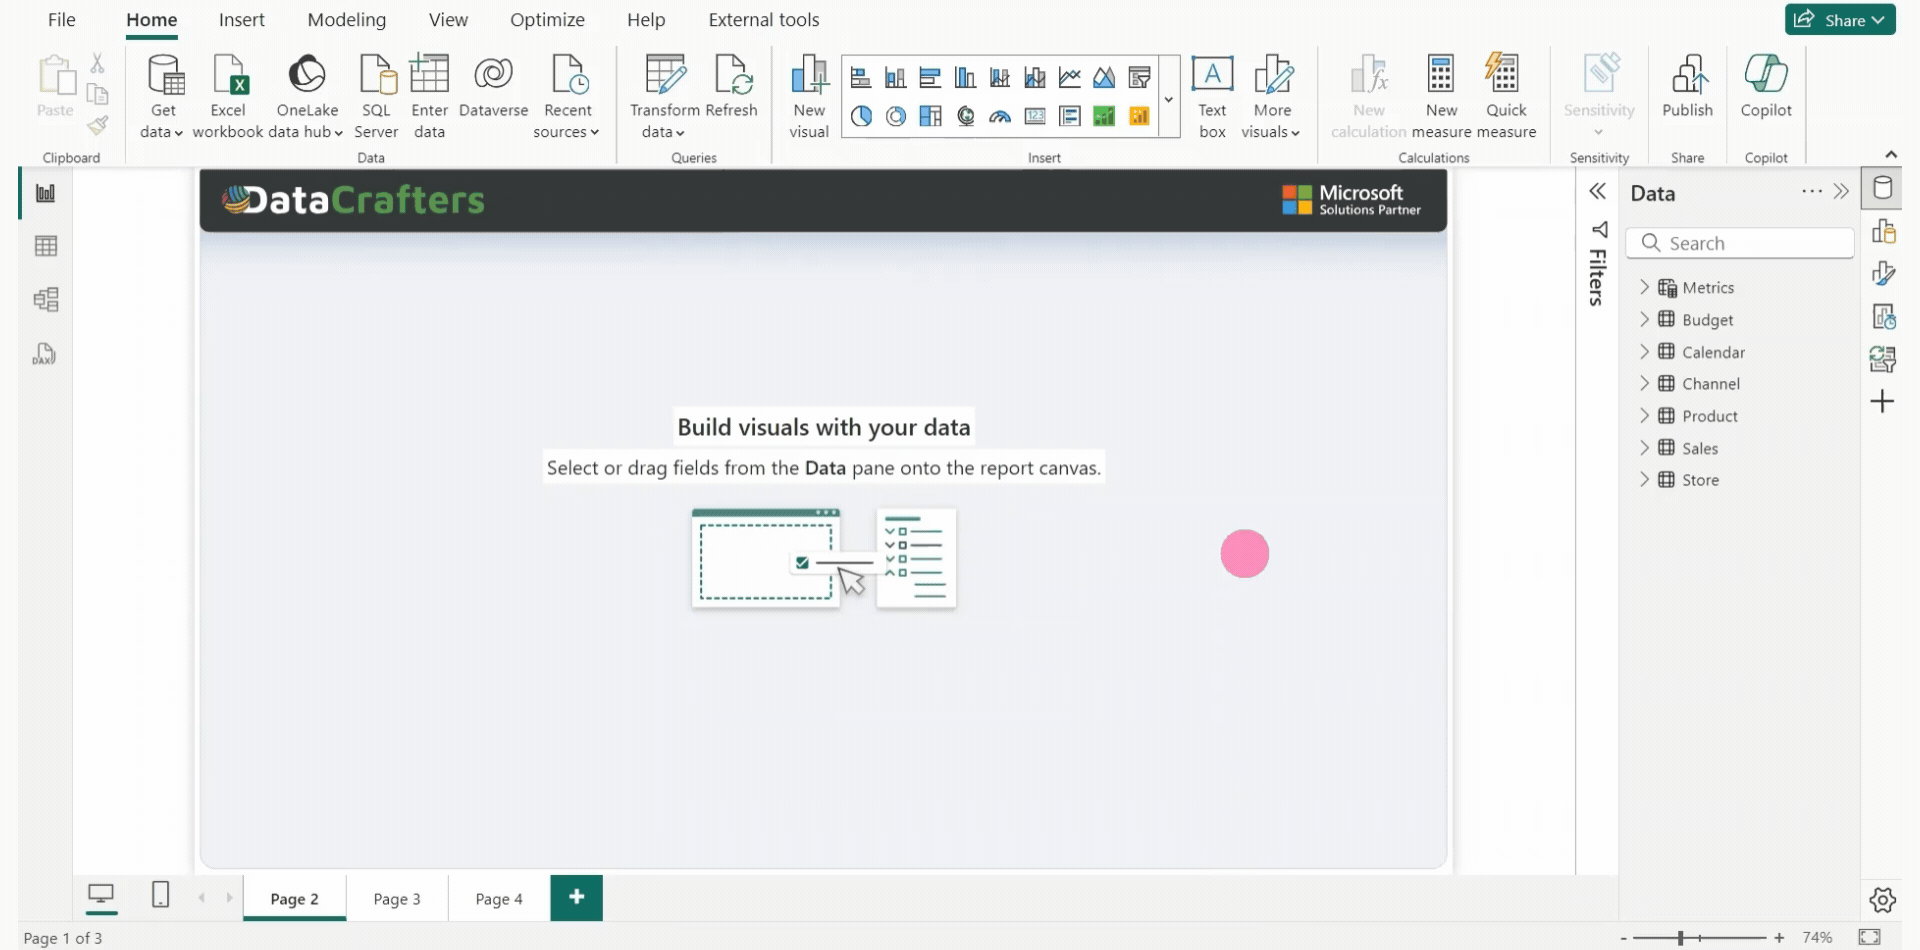Open the visuals gallery dropdown arrow
This screenshot has height=950, width=1920.
(x=1168, y=99)
